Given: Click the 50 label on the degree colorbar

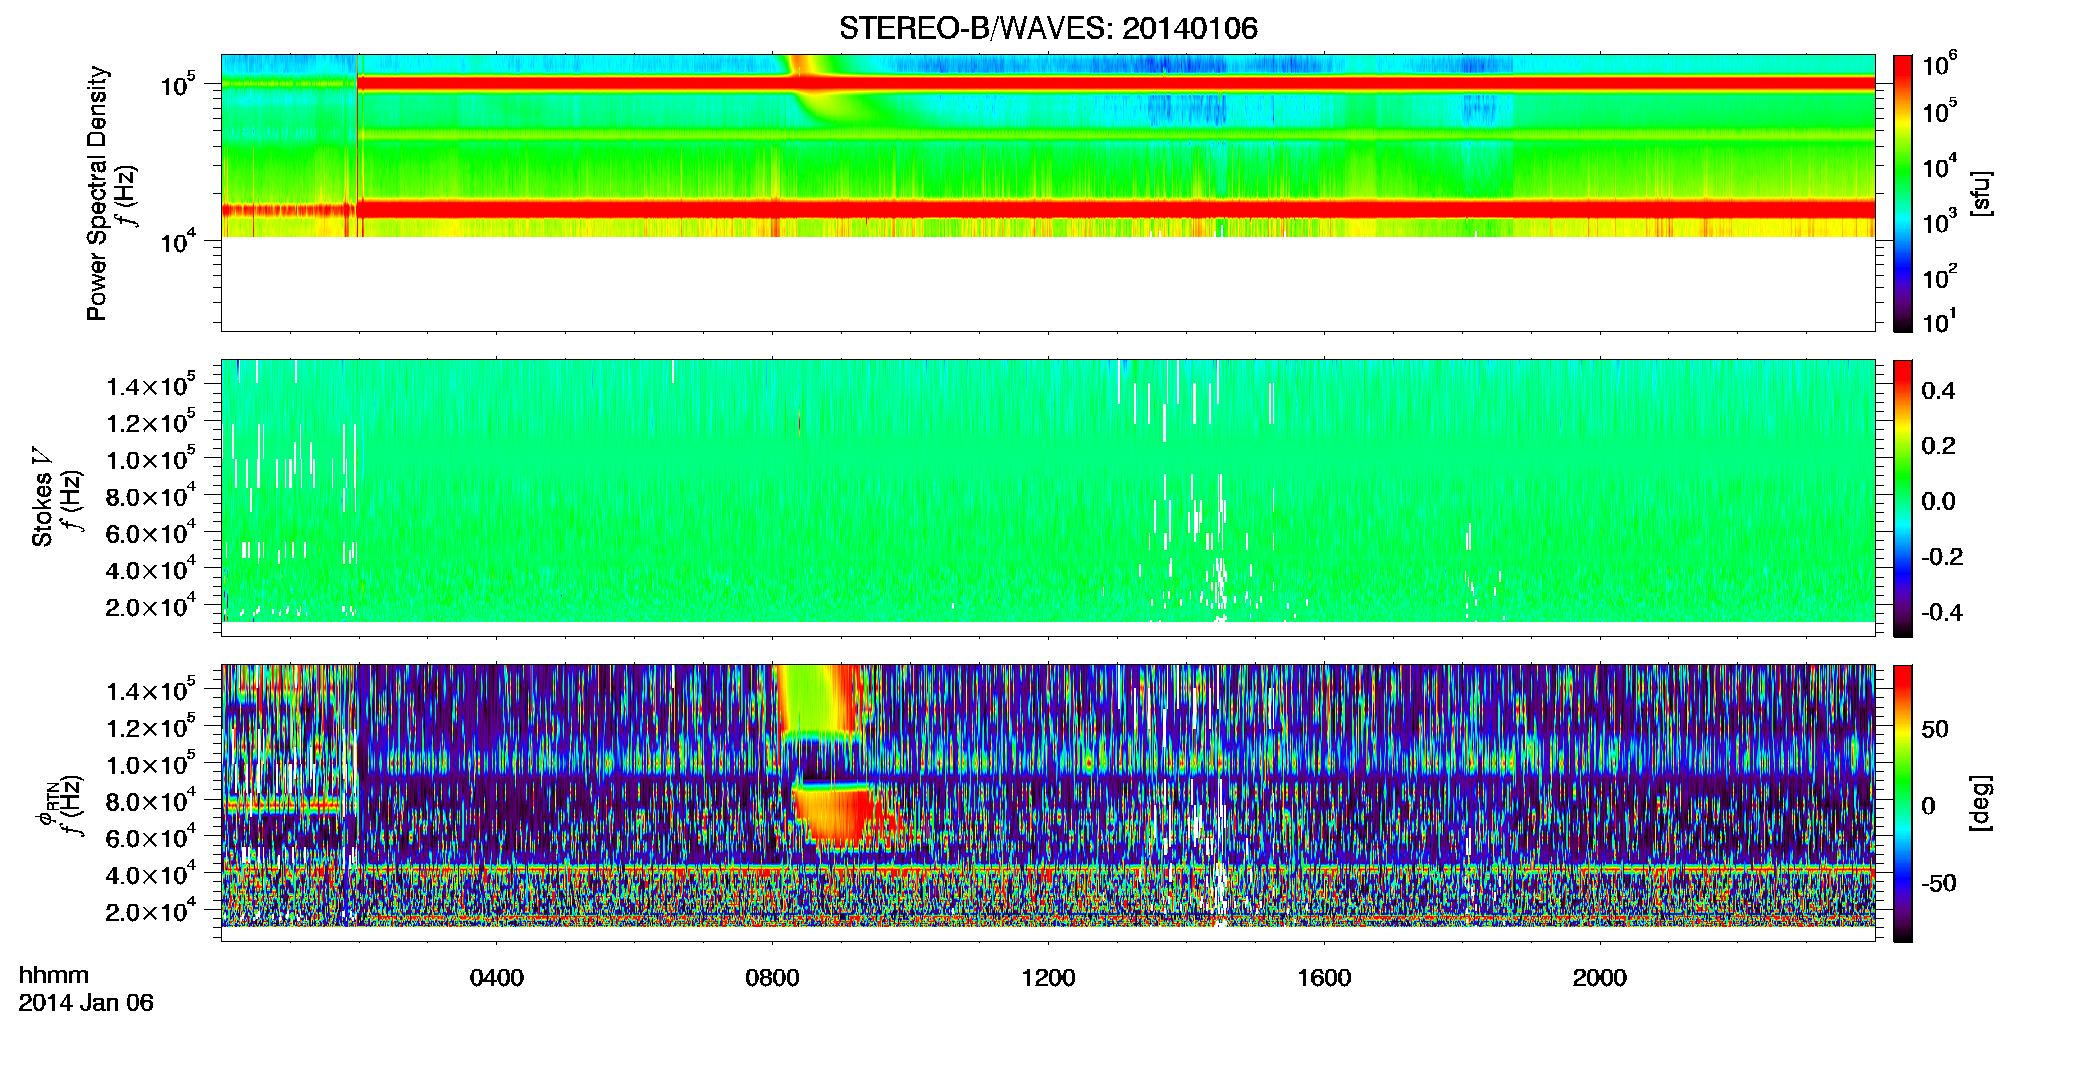Looking at the screenshot, I should pos(1935,729).
